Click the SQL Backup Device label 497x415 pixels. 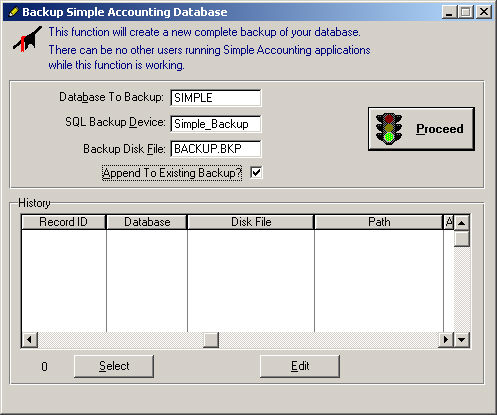point(115,122)
